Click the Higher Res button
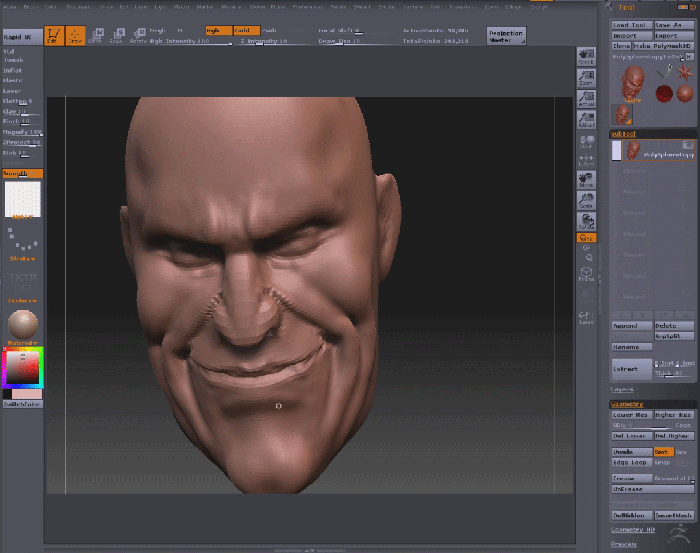The width and height of the screenshot is (700, 553). 673,414
